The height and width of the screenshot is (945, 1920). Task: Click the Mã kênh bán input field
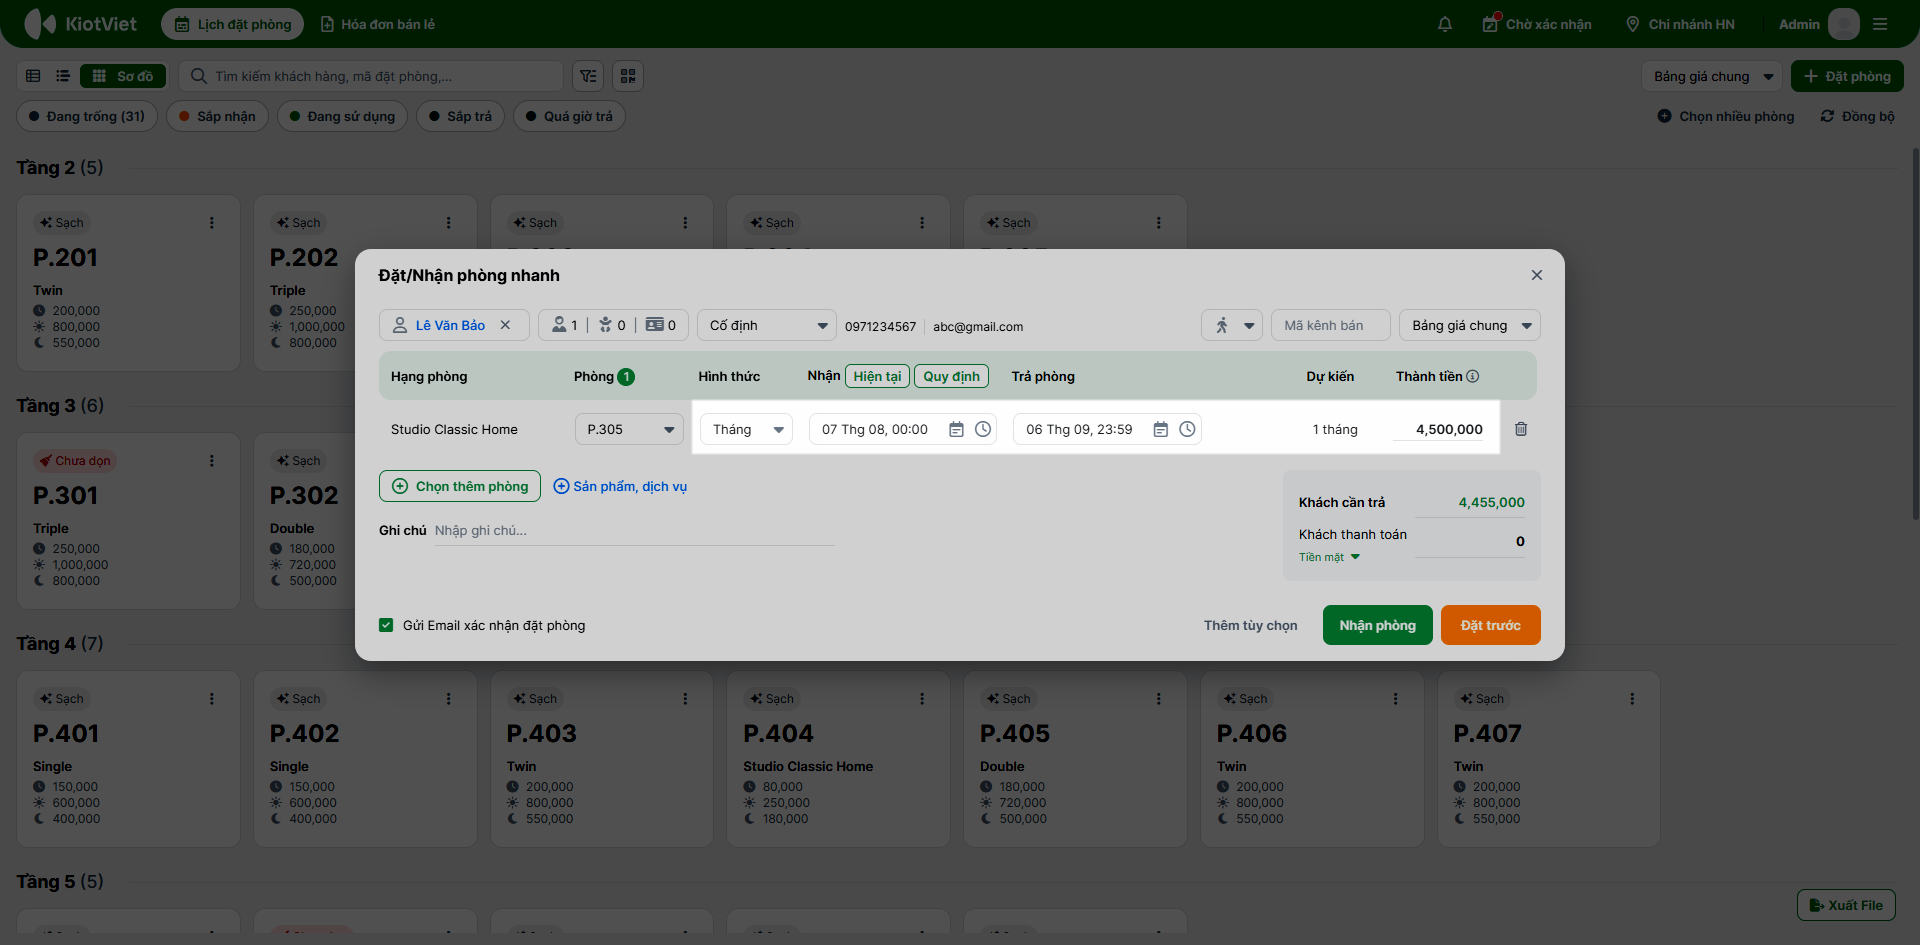(x=1331, y=325)
